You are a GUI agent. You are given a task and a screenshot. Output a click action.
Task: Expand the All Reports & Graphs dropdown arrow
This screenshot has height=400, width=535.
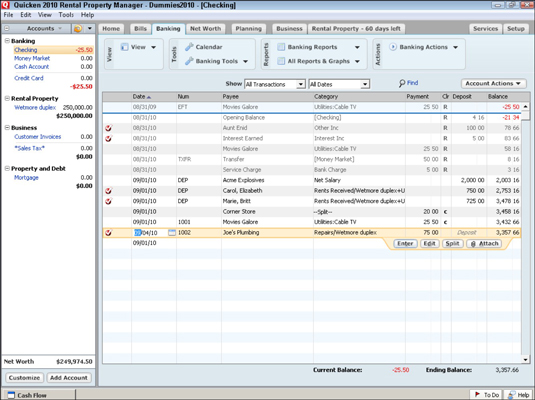click(x=357, y=61)
